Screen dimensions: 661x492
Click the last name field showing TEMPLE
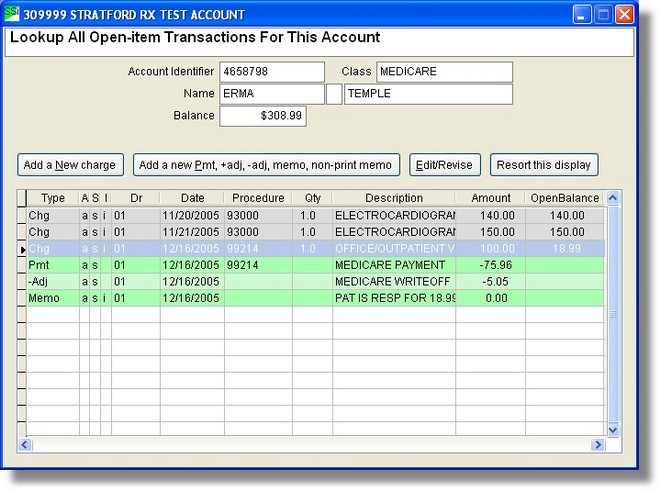[427, 94]
